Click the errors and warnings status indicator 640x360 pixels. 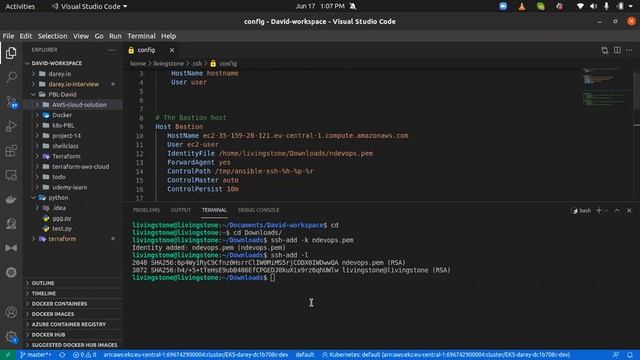tap(84, 355)
